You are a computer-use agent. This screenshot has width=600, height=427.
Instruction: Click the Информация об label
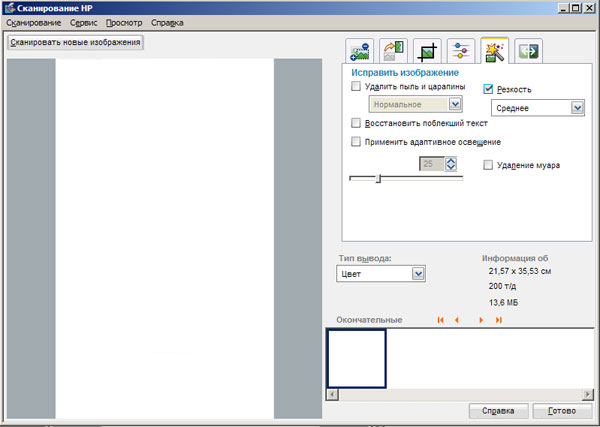[515, 258]
